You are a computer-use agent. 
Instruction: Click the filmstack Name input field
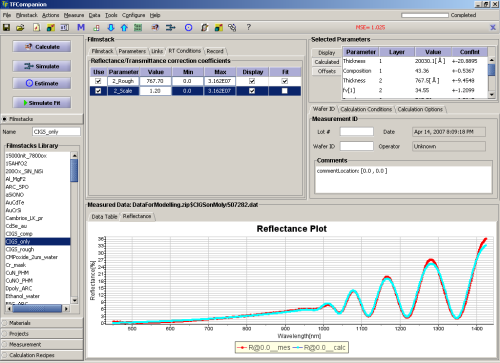coord(56,132)
